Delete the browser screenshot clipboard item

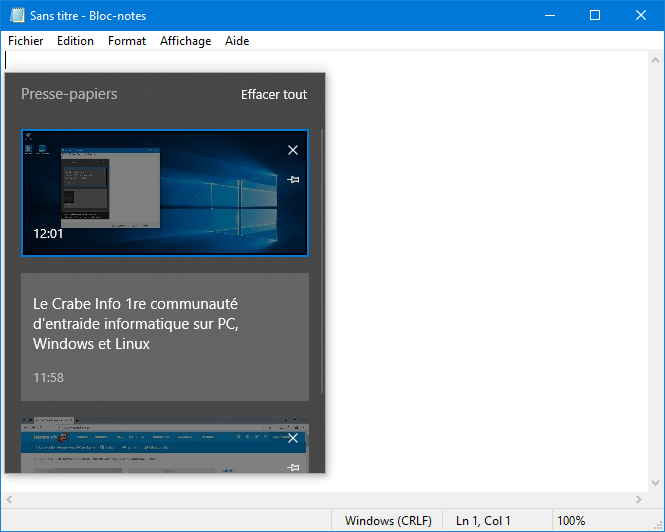tap(293, 438)
